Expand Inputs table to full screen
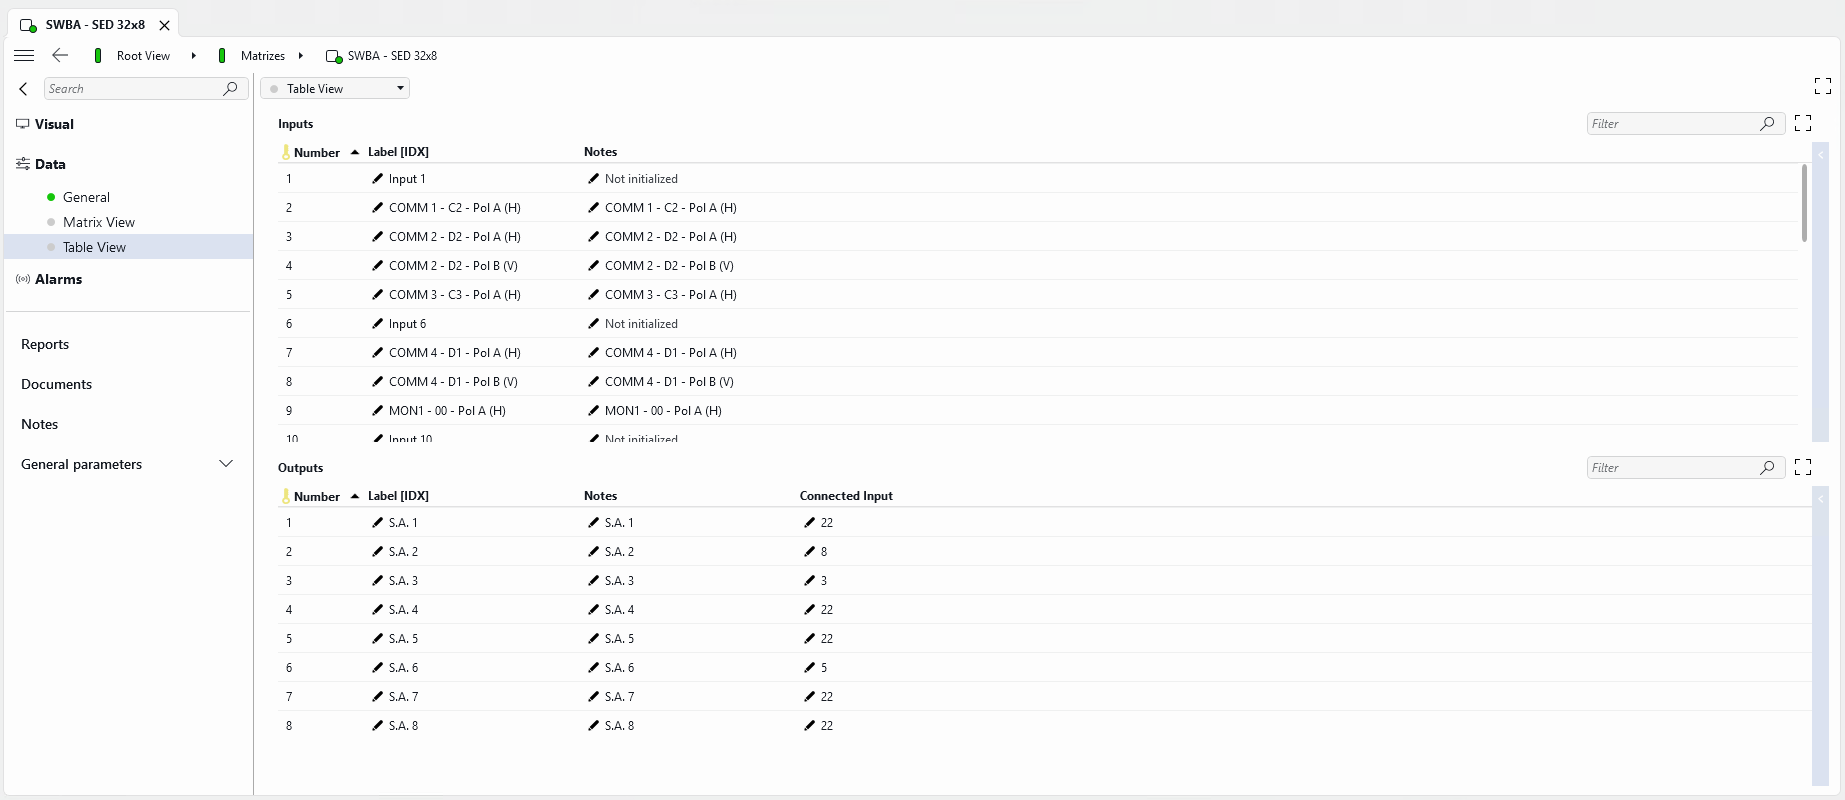The image size is (1845, 800). click(x=1803, y=123)
